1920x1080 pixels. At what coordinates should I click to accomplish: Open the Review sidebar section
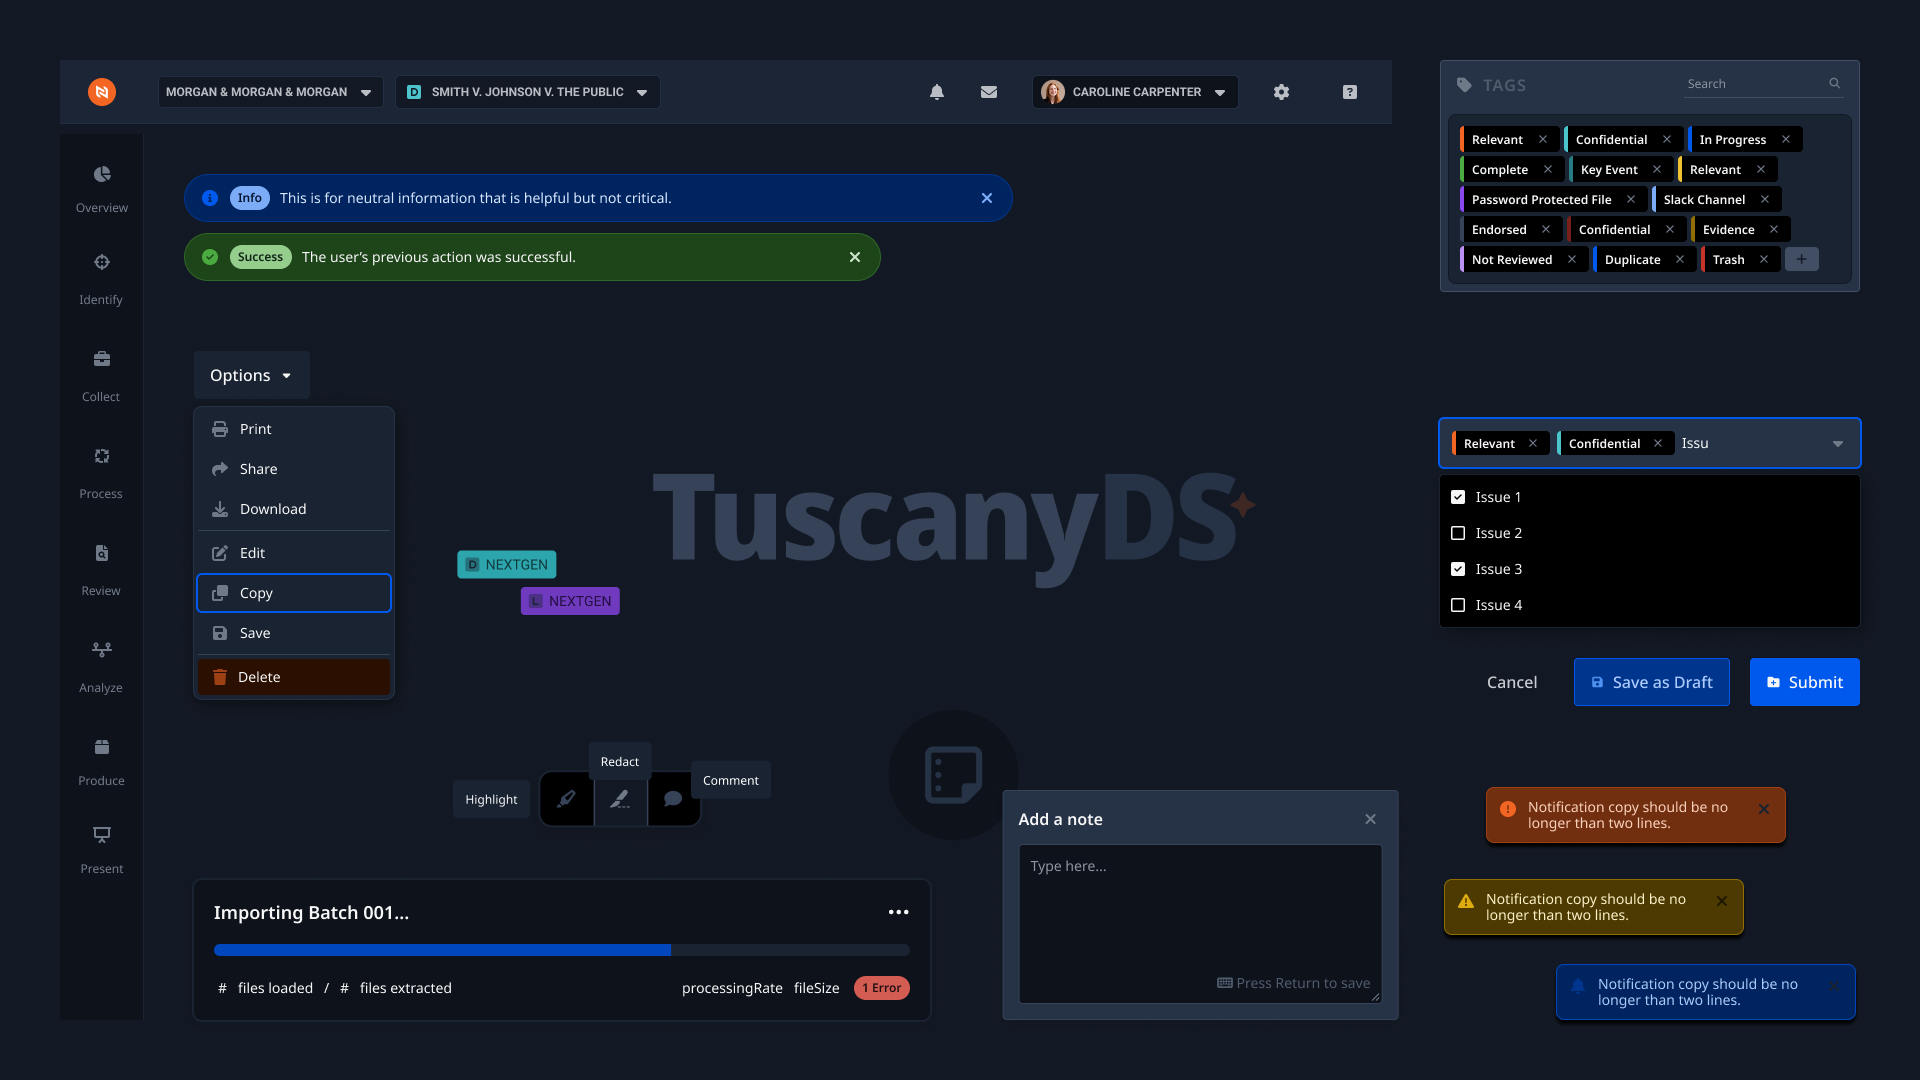pyautogui.click(x=102, y=570)
